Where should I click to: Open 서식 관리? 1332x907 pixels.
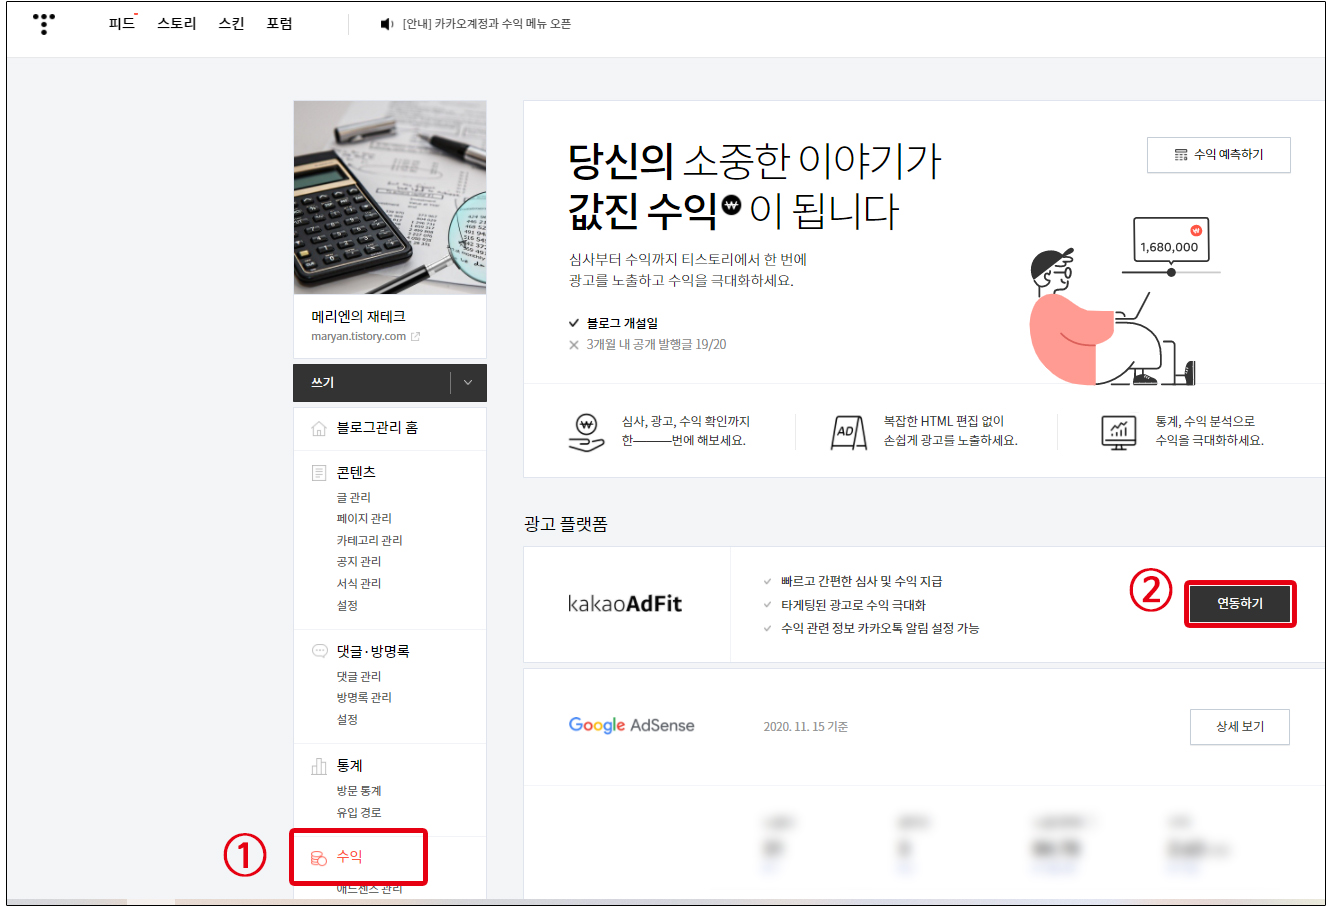(x=359, y=584)
